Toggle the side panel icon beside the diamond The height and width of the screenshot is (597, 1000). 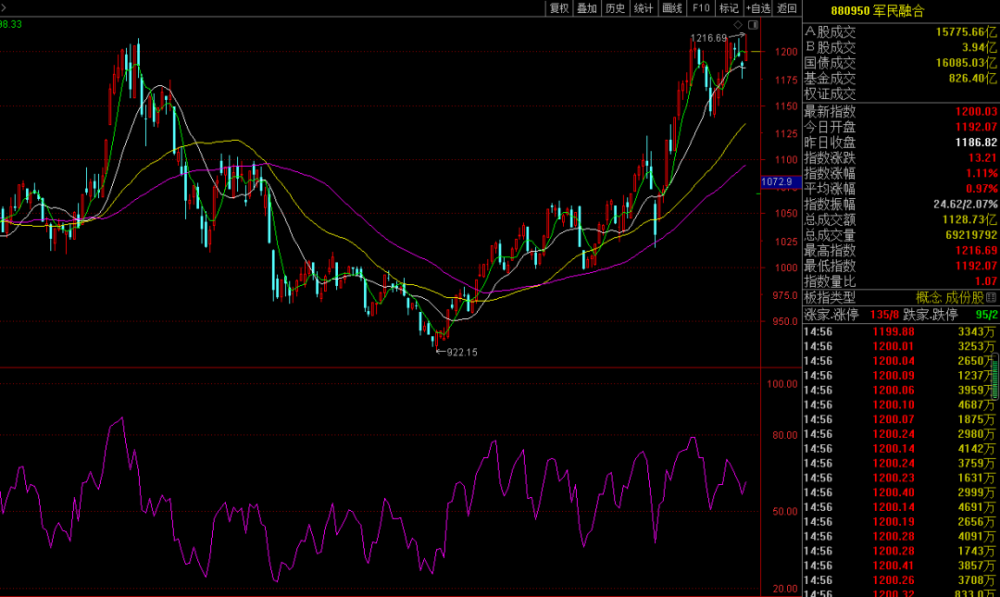click(x=753, y=25)
